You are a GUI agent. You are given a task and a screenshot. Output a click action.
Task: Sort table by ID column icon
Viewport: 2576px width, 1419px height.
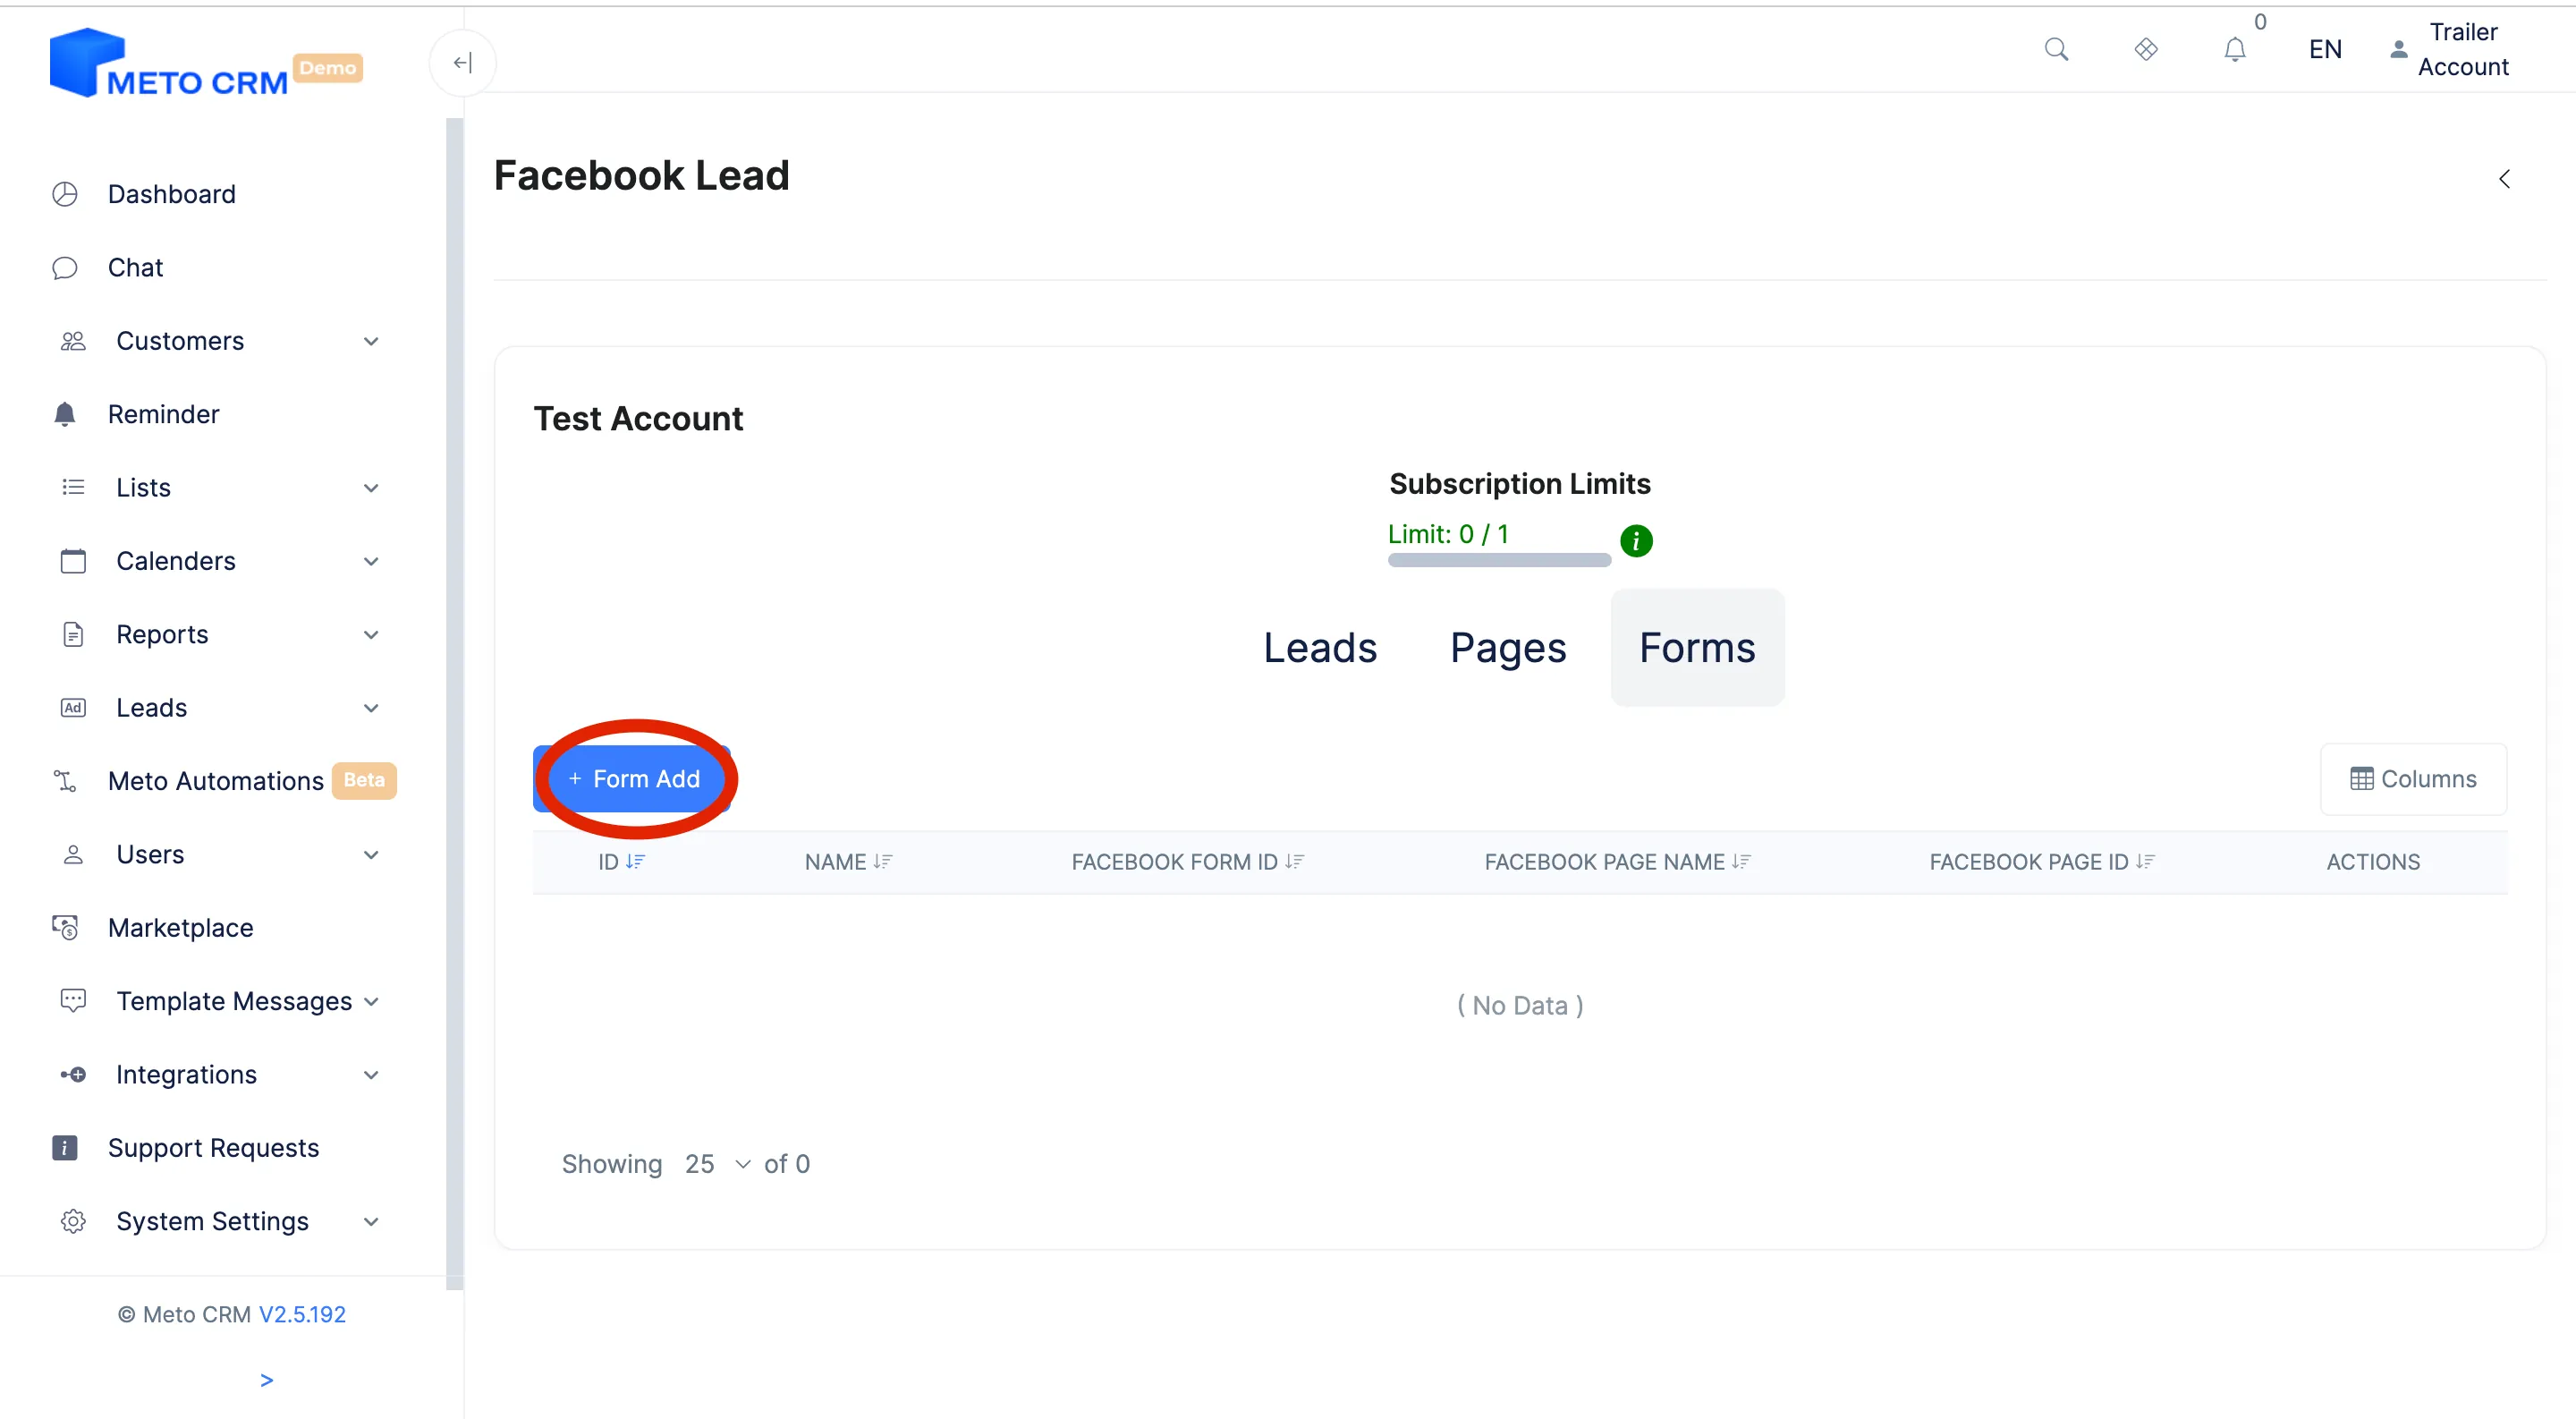(635, 862)
